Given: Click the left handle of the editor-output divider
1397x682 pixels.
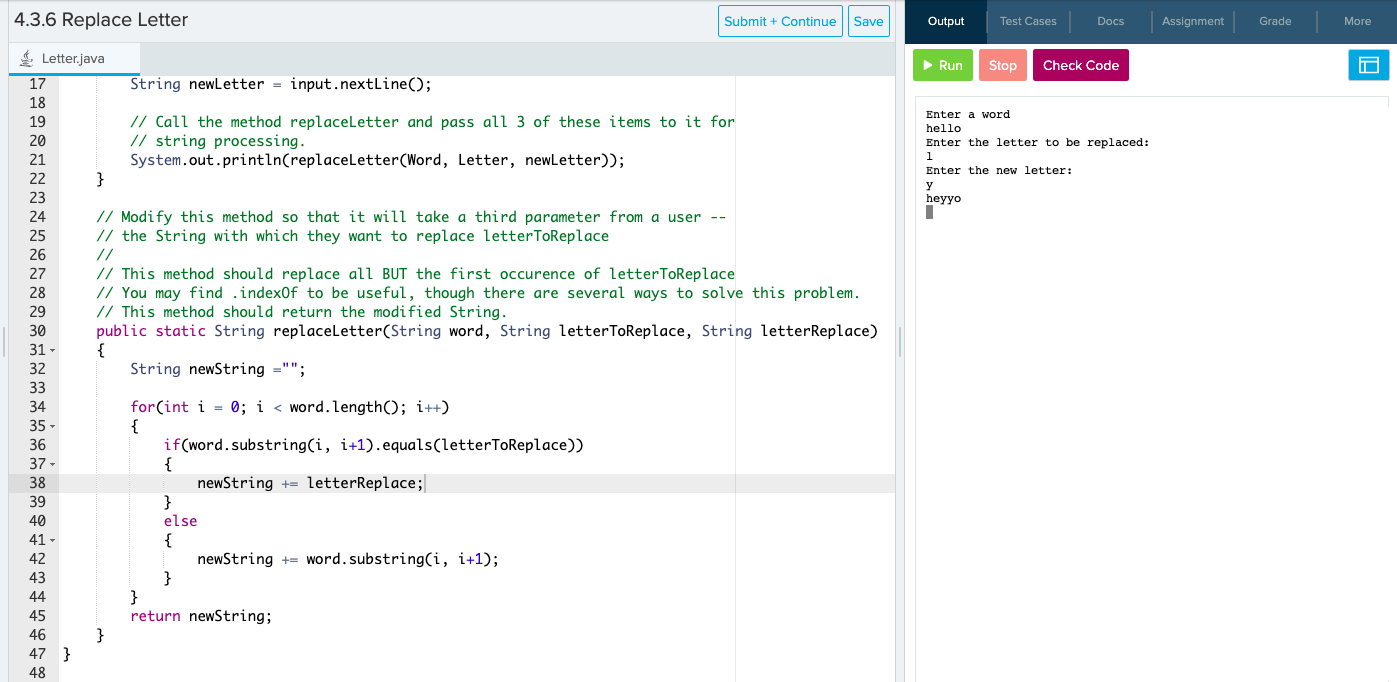Looking at the screenshot, I should pyautogui.click(x=900, y=341).
